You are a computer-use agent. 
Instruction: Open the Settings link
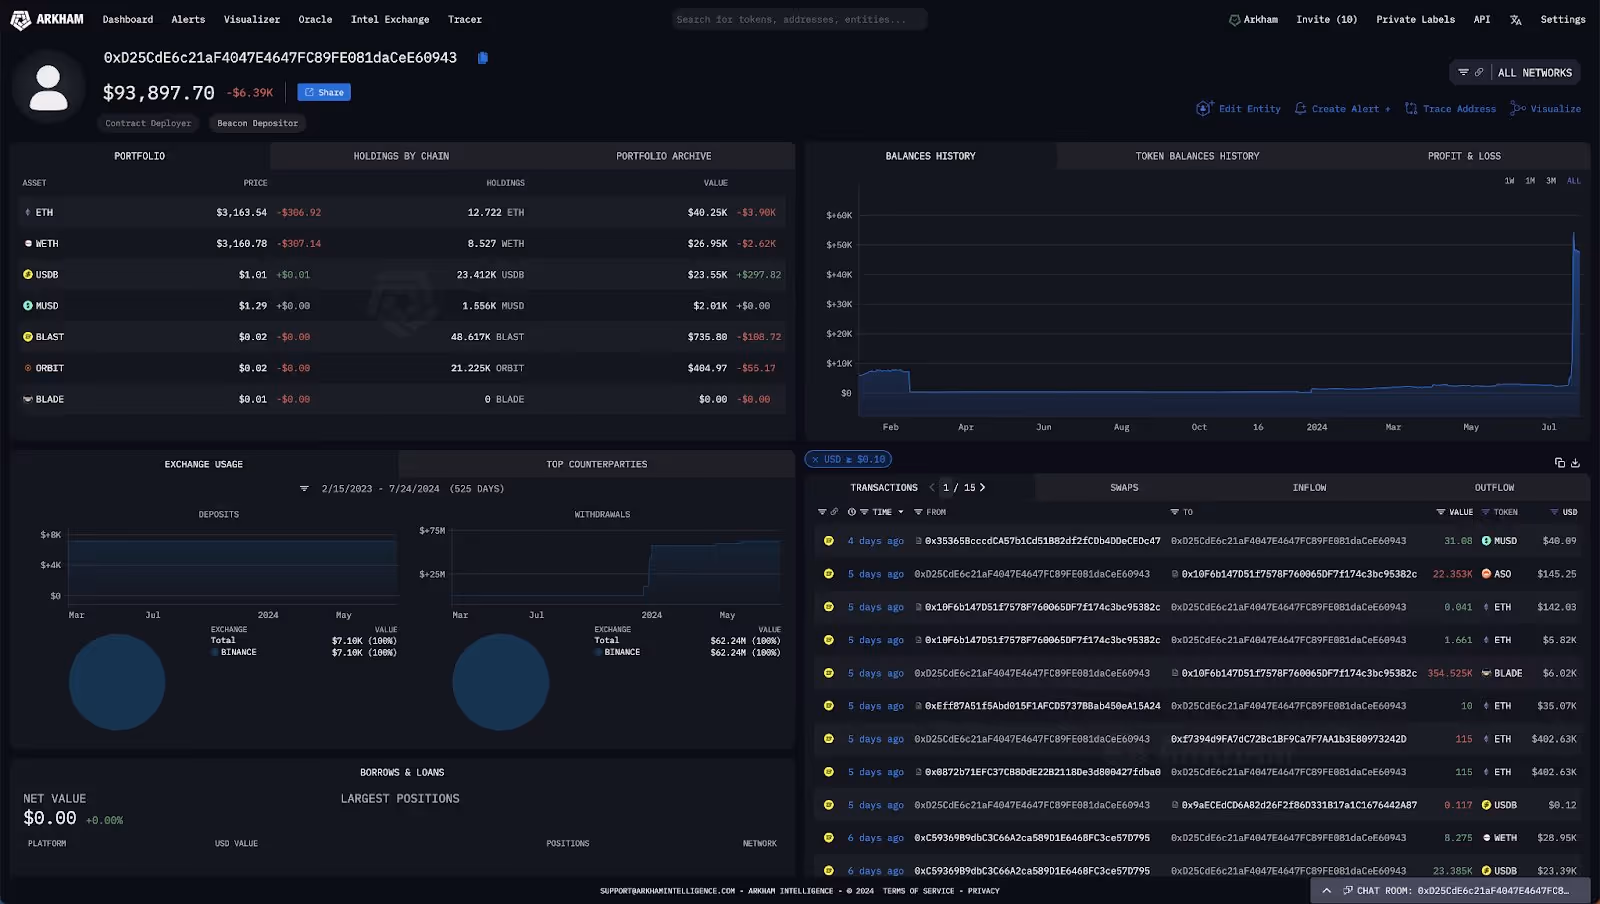(1563, 20)
